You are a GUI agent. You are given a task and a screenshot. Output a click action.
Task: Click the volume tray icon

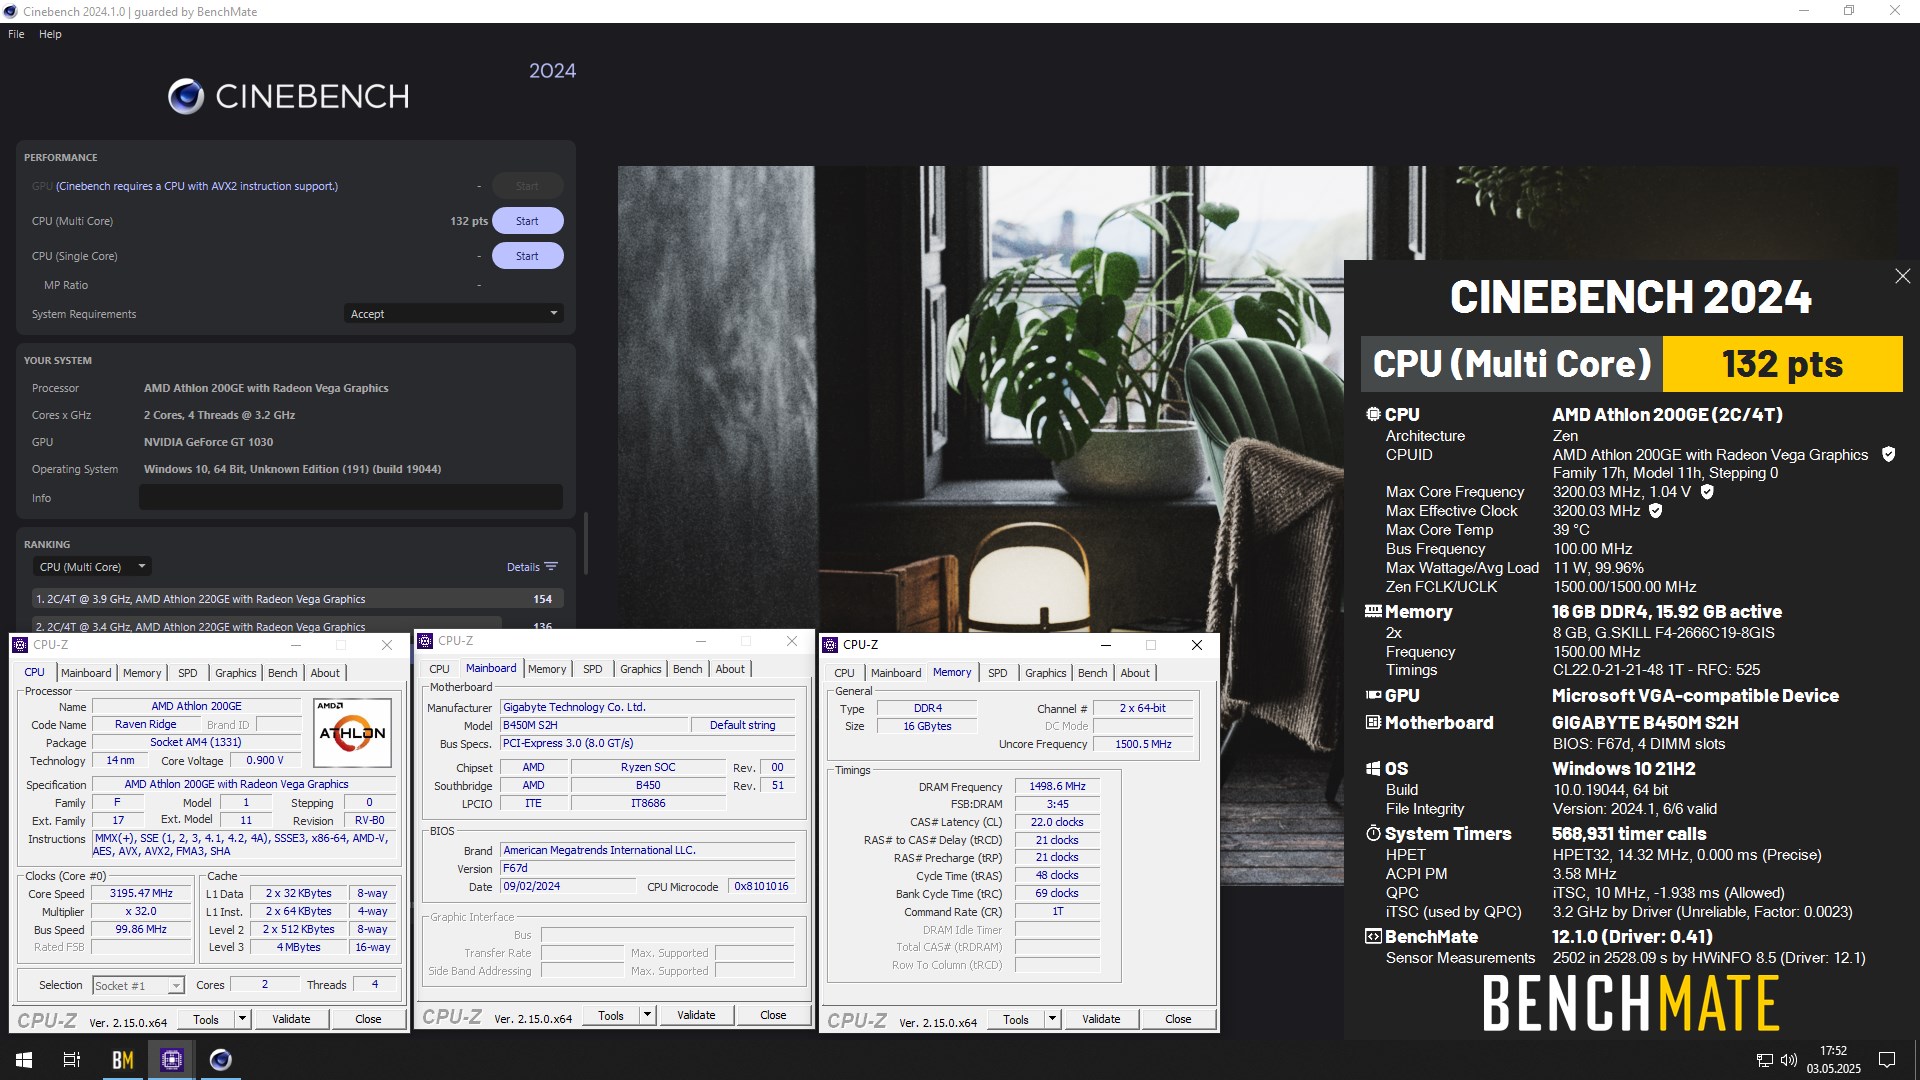click(x=1789, y=1060)
